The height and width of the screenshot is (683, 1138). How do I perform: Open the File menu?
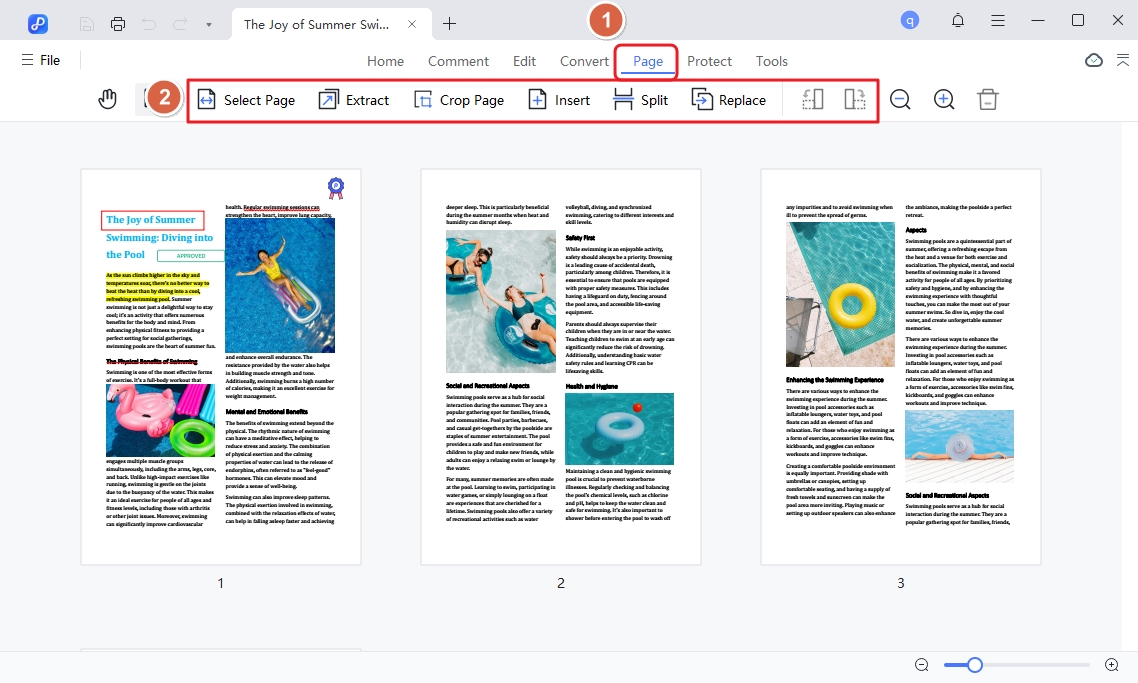(41, 61)
